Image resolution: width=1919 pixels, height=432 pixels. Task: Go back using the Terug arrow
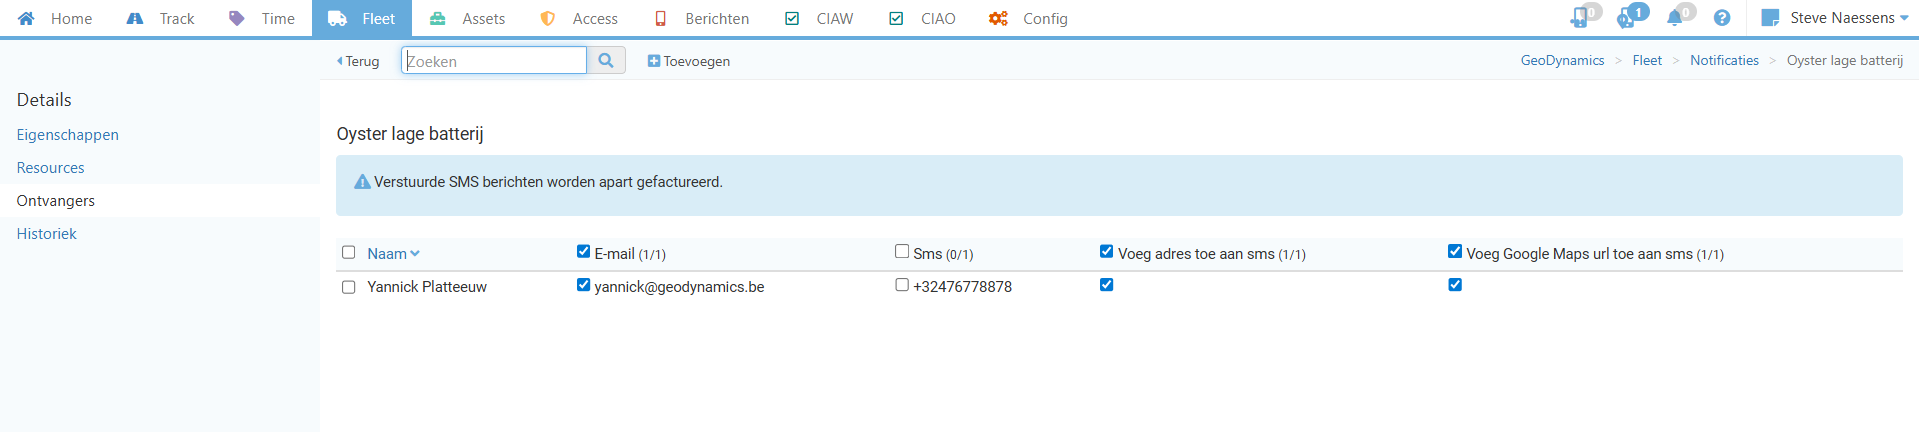(359, 61)
